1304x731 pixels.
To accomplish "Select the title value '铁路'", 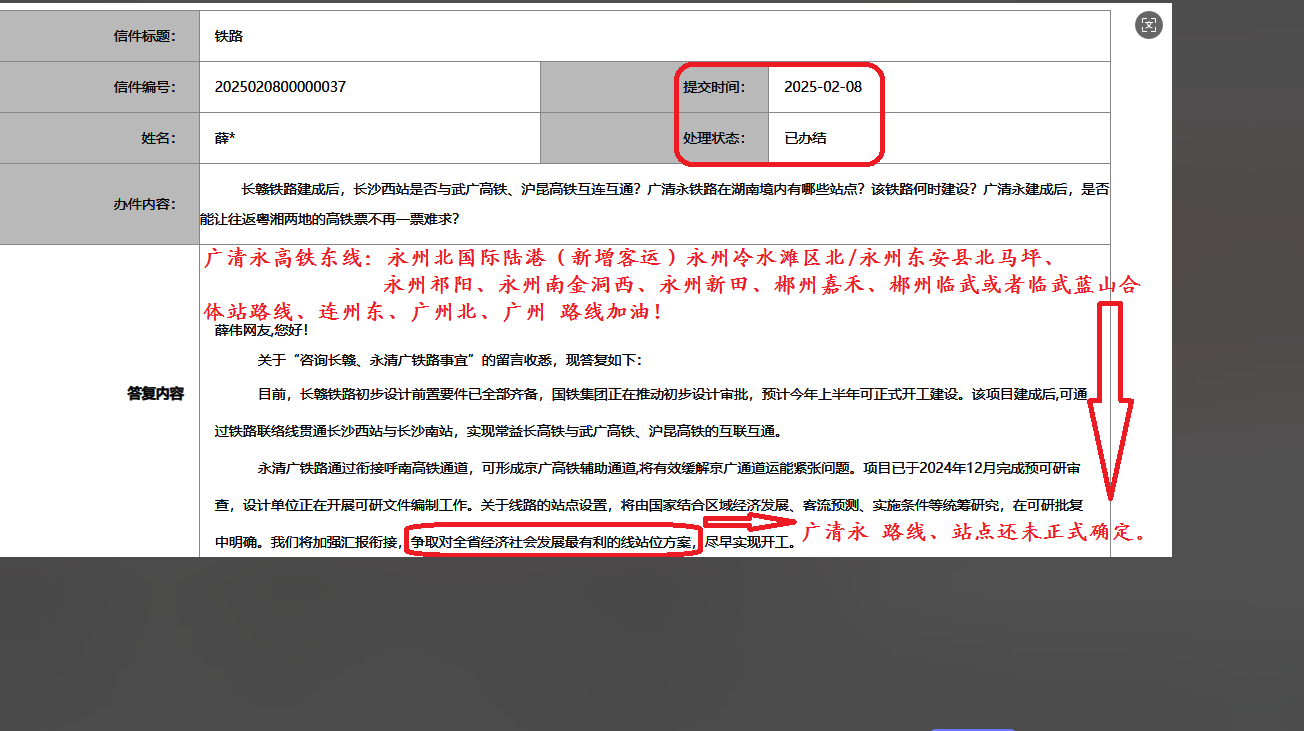I will click(229, 36).
